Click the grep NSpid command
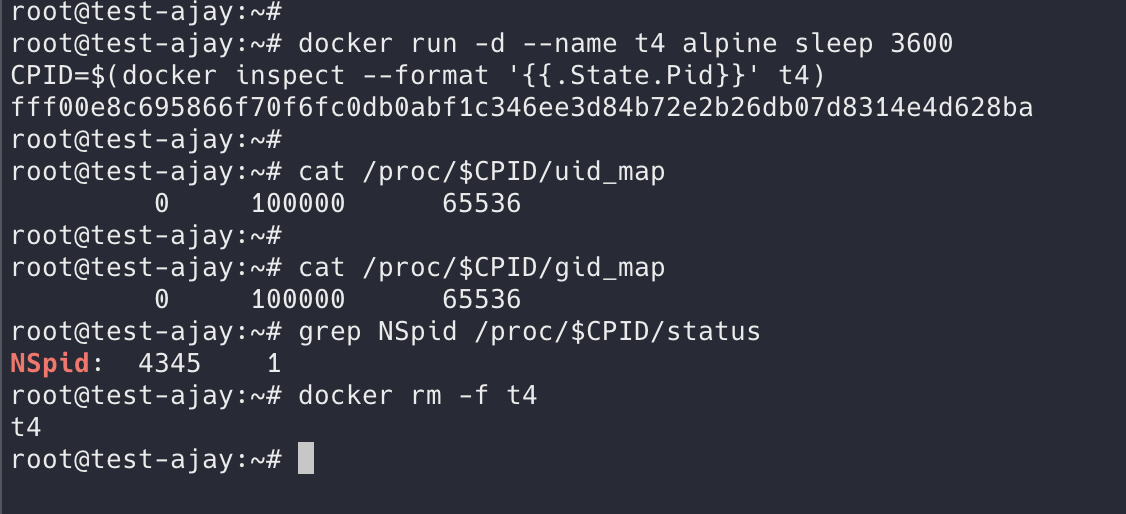 529,331
